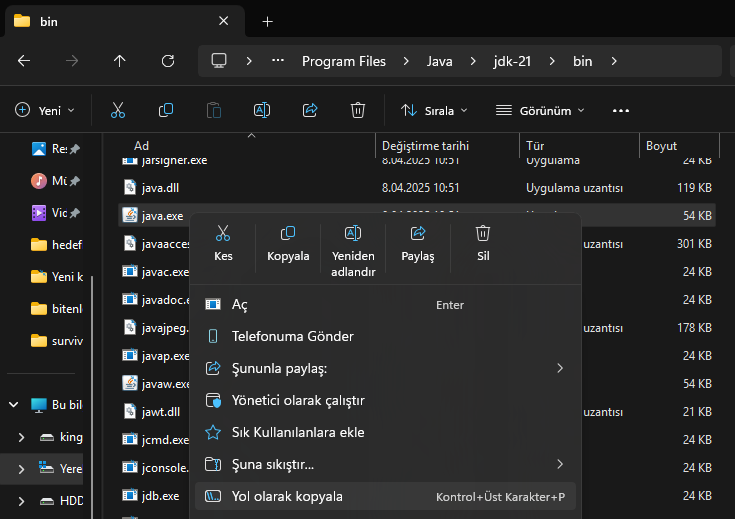Expand the king drive tree node

(x=21, y=437)
